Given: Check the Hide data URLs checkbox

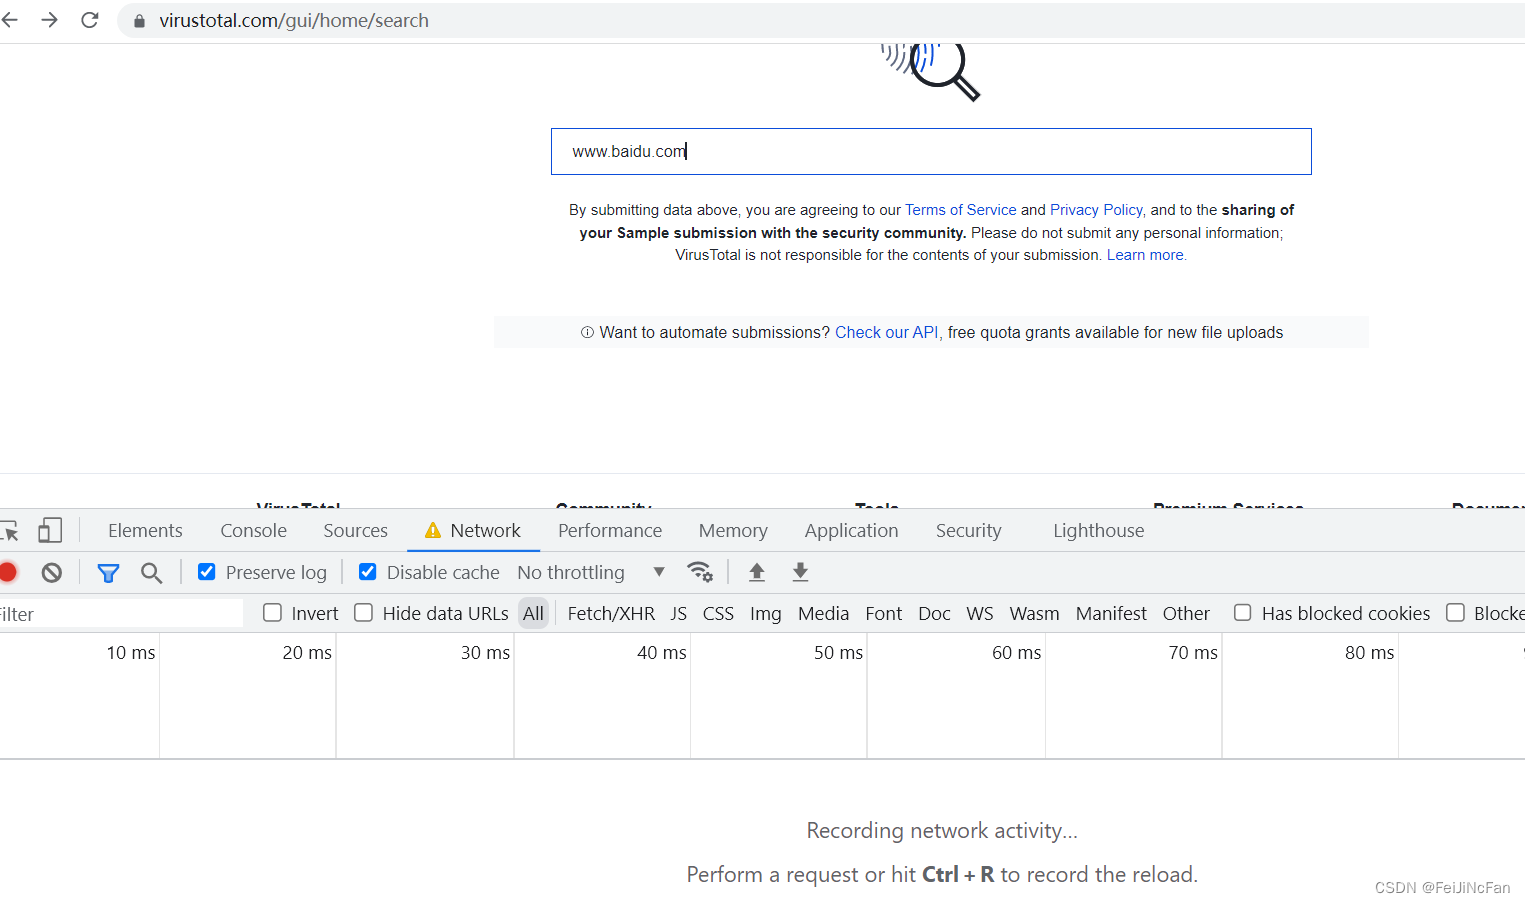Looking at the screenshot, I should click(x=363, y=613).
